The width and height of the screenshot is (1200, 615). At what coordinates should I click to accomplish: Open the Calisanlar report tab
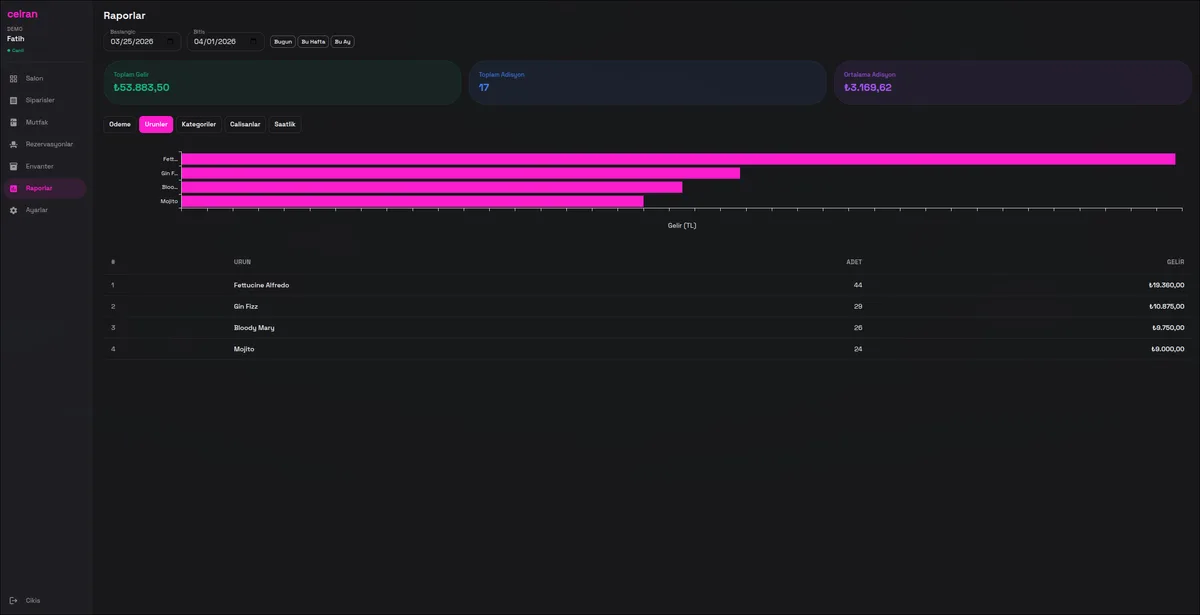pyautogui.click(x=245, y=125)
